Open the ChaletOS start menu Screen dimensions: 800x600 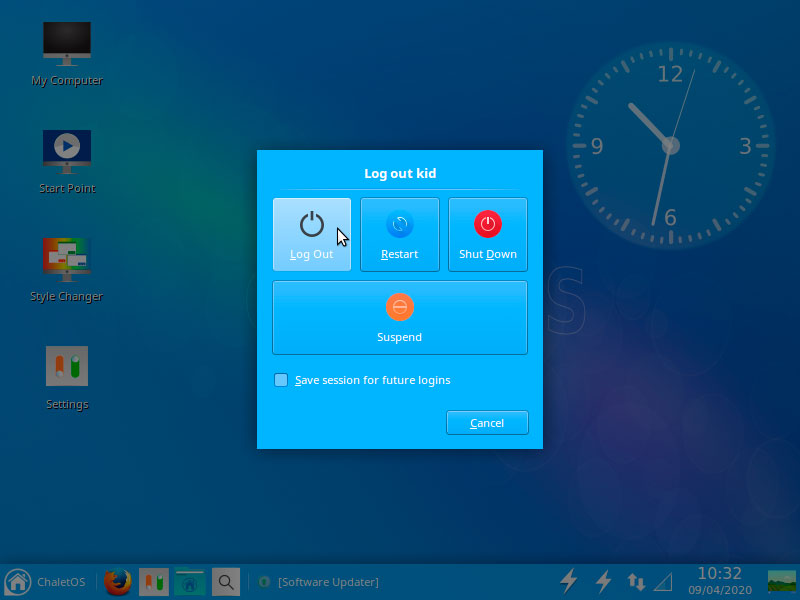coord(45,582)
